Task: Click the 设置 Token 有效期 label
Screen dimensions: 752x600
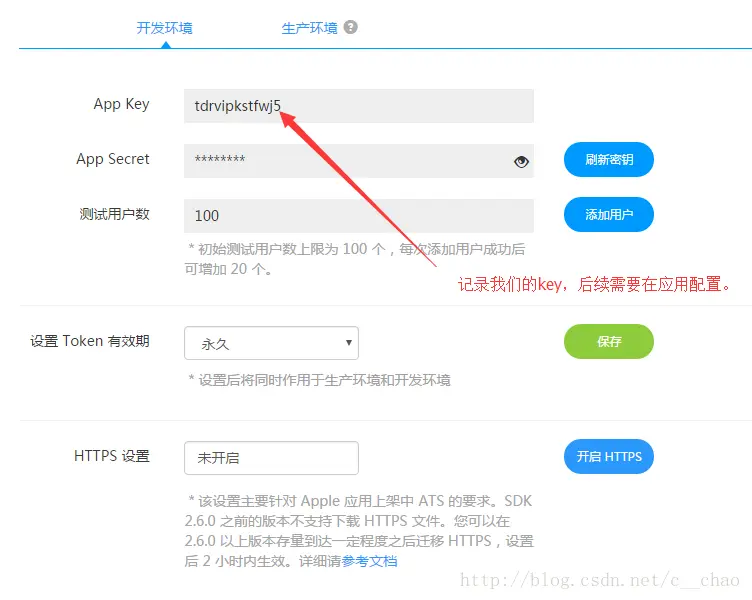Action: tap(90, 341)
